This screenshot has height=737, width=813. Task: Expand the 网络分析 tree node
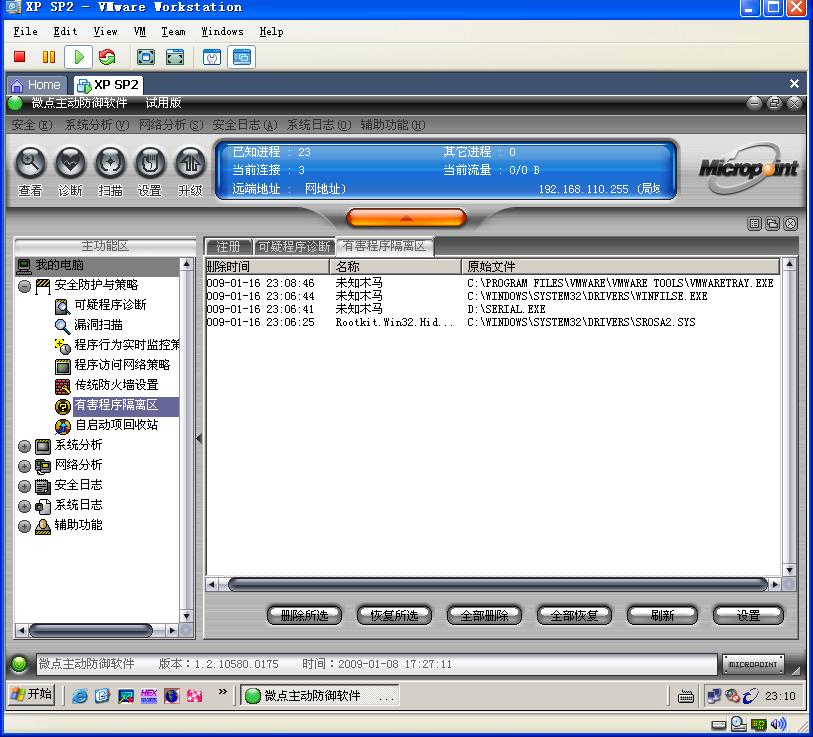(x=24, y=466)
